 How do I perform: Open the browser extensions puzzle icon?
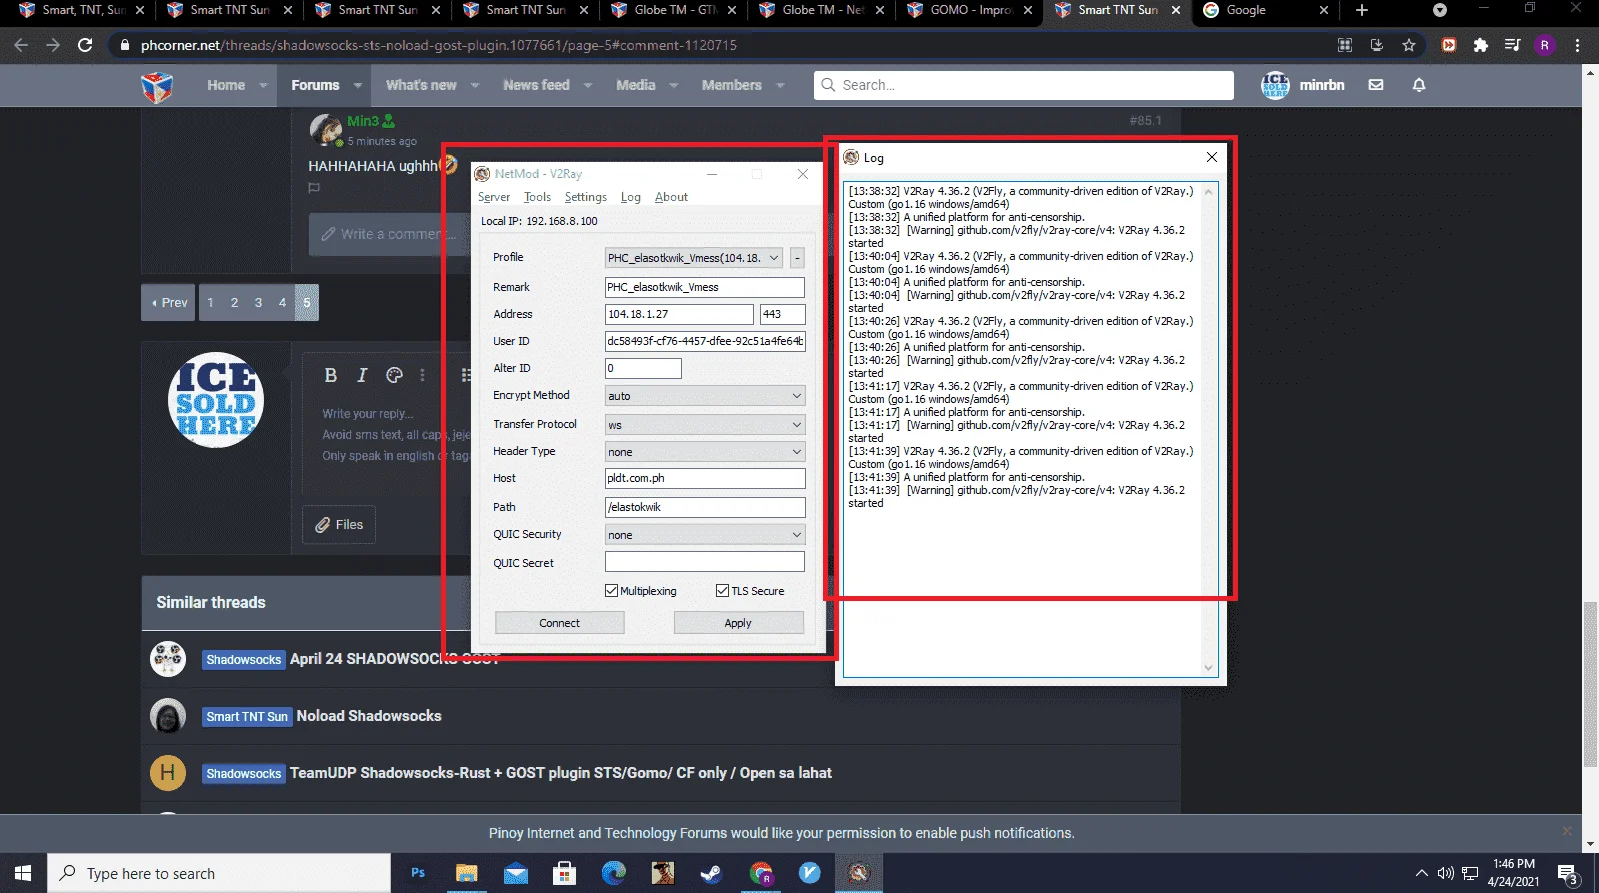1481,45
